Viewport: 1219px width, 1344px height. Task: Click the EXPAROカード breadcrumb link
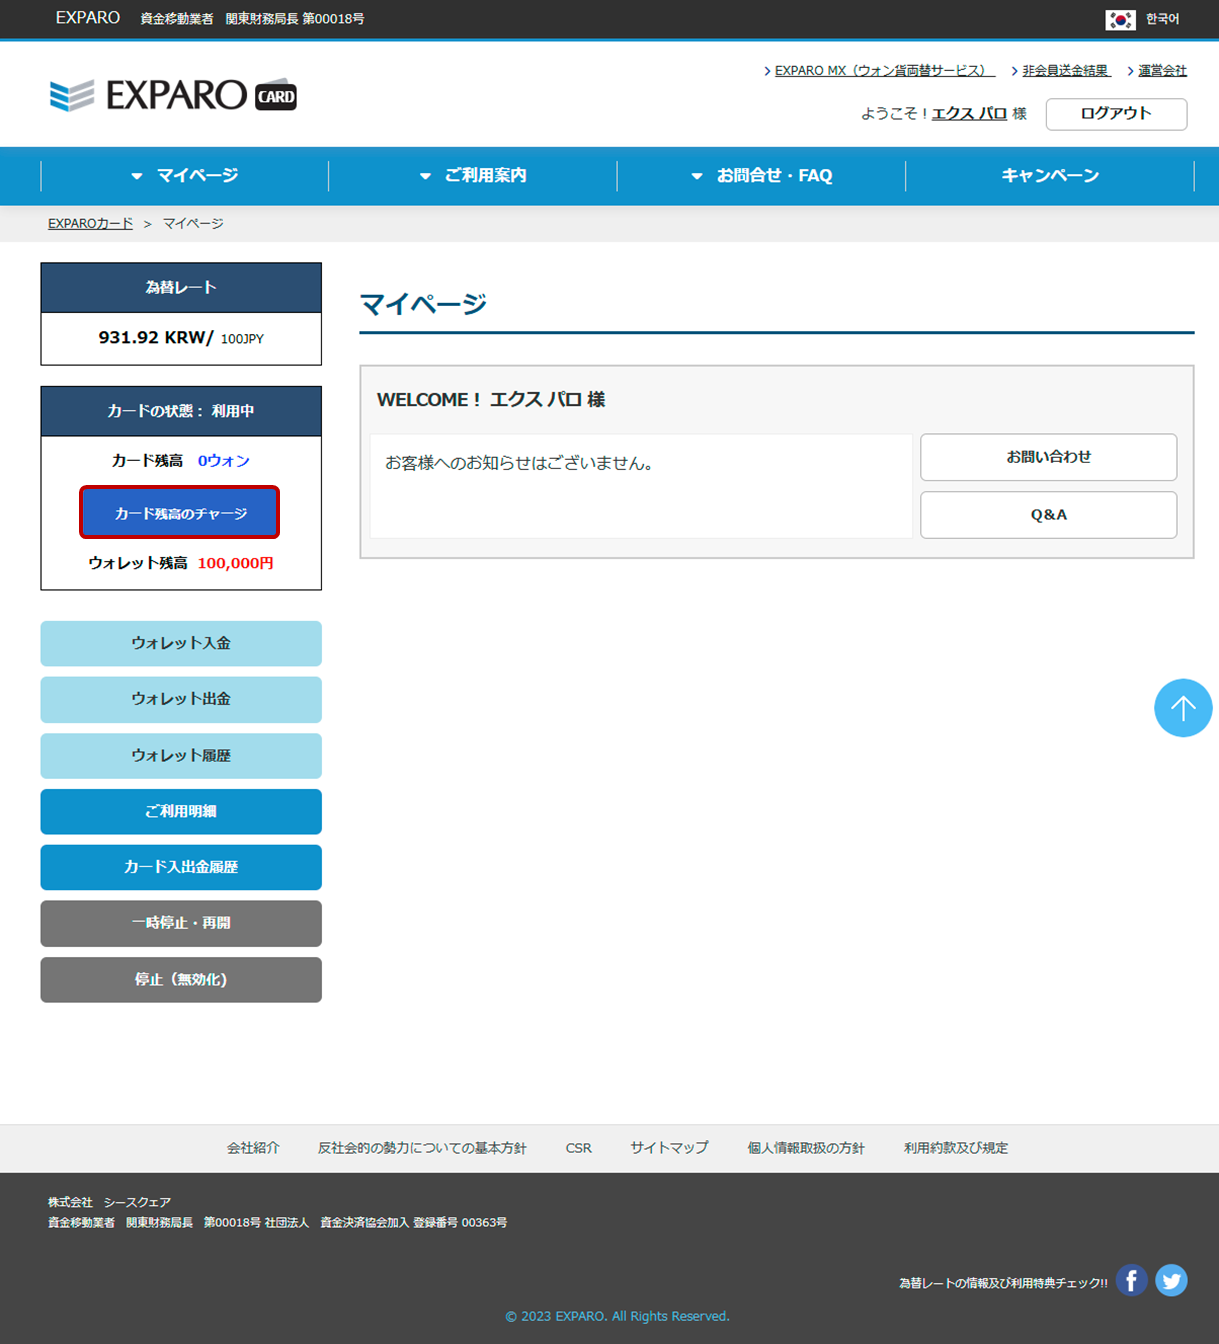[90, 224]
